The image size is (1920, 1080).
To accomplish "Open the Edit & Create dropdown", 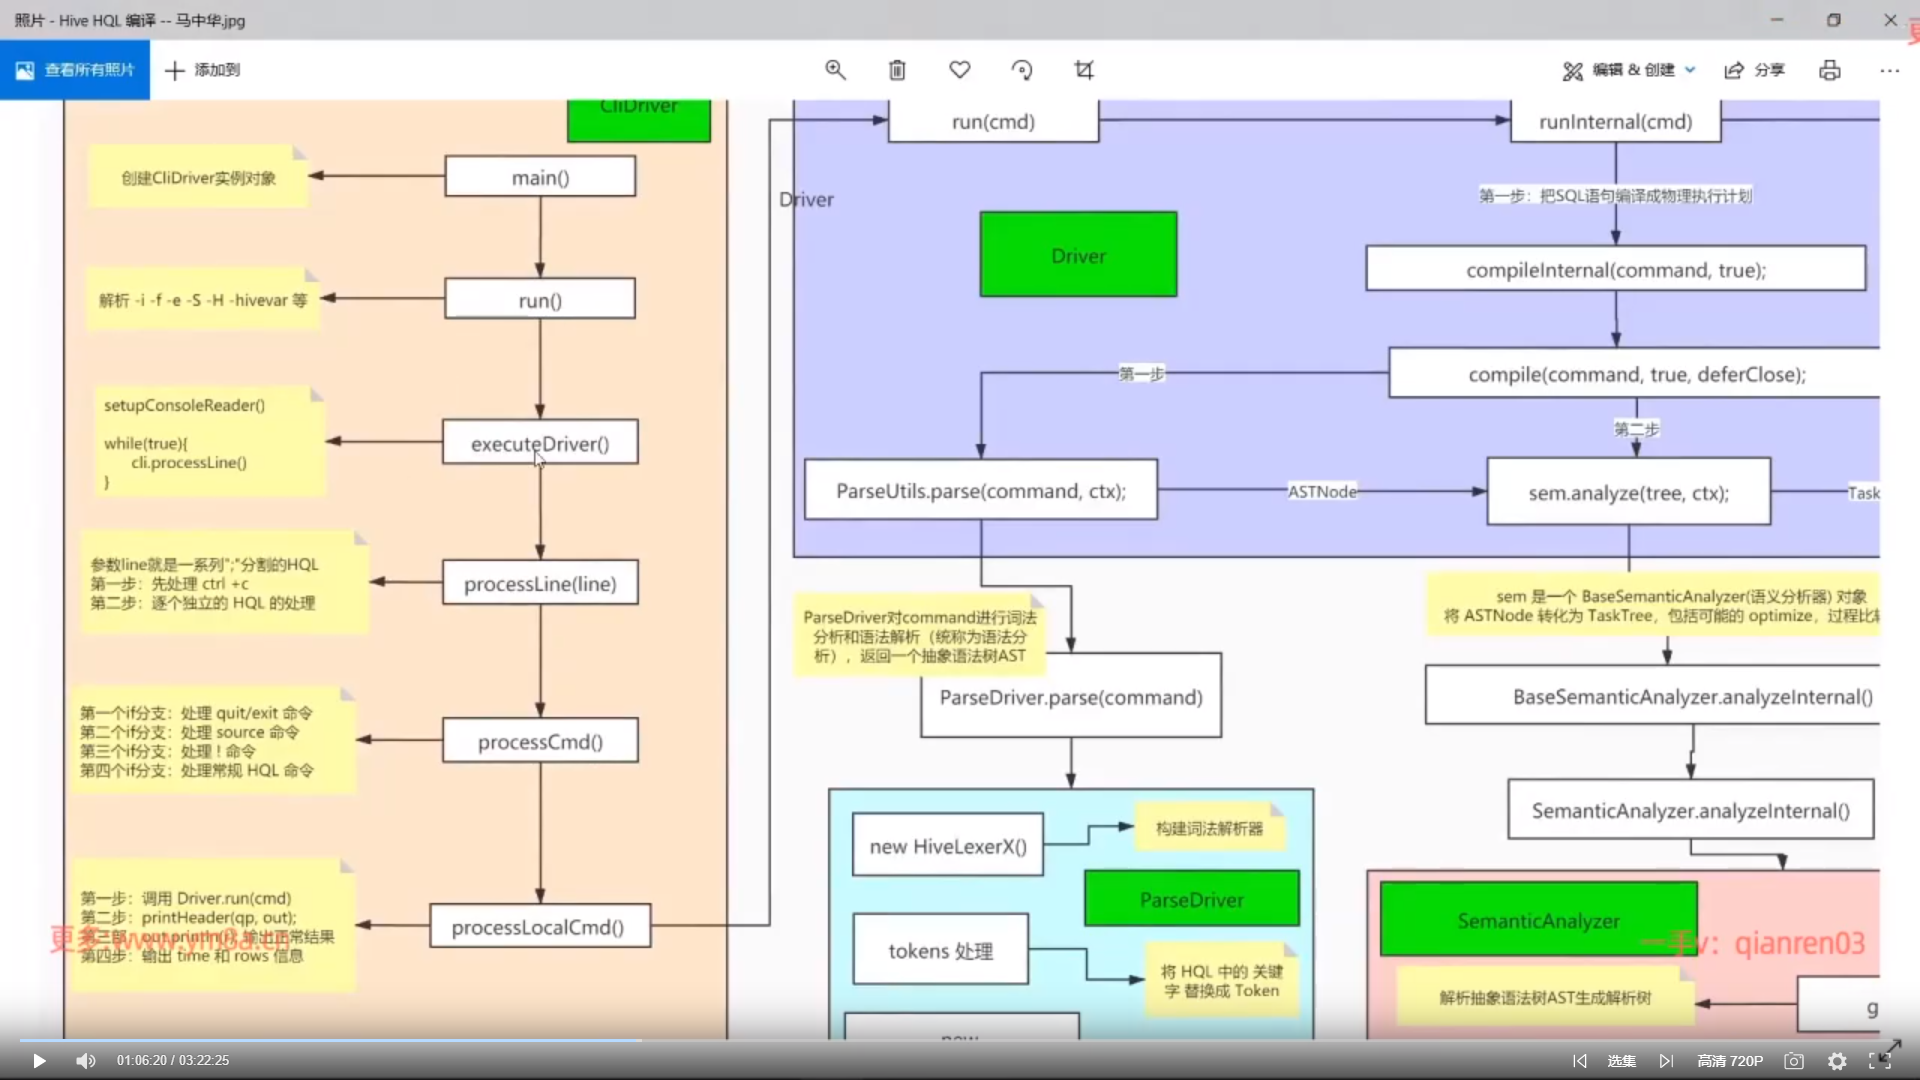I will 1629,70.
